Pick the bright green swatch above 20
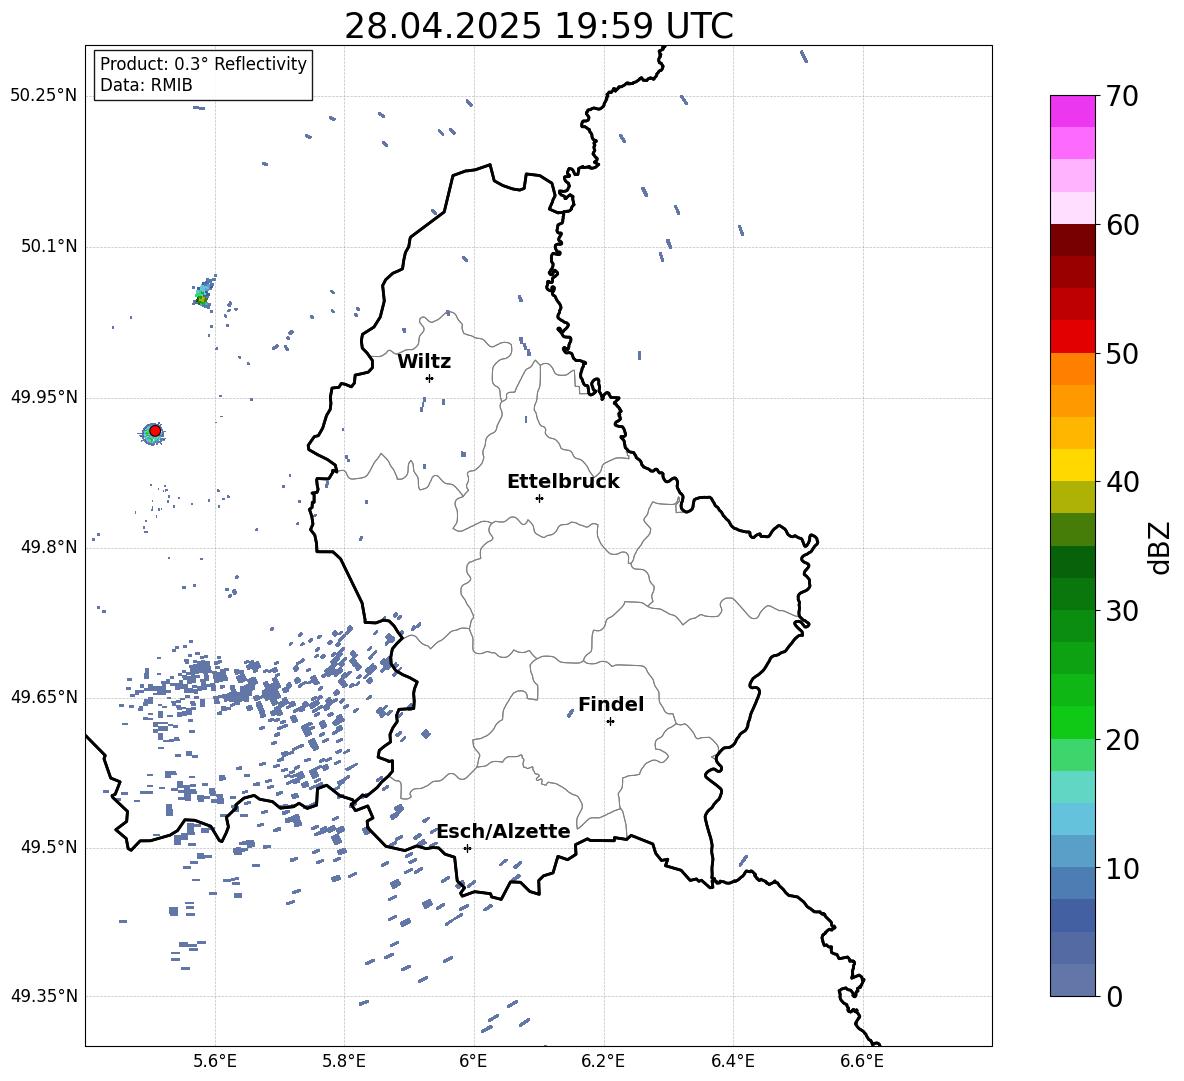The width and height of the screenshot is (1184, 1081). 1072,722
